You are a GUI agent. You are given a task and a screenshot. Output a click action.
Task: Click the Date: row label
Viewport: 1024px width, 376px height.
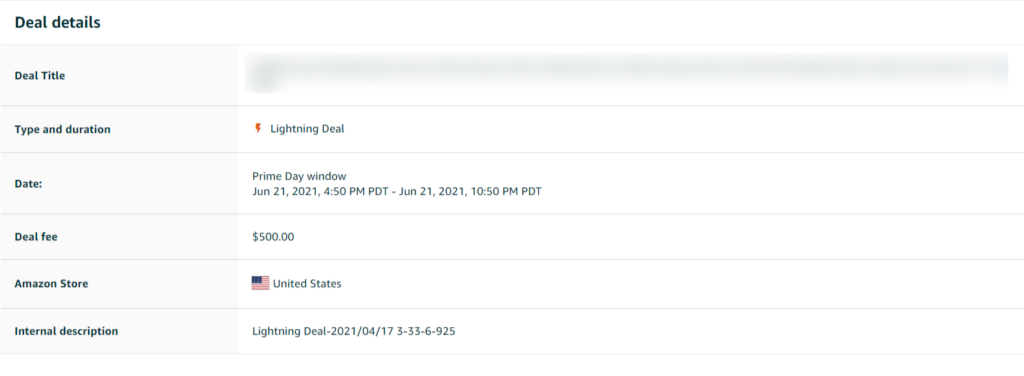28,185
